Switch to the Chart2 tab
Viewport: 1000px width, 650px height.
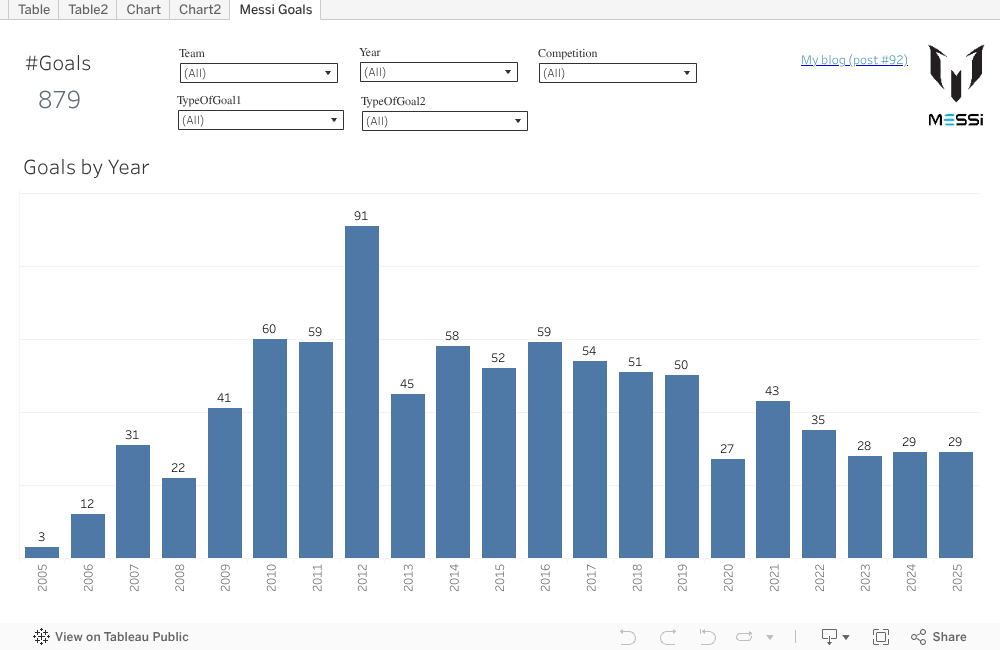(x=200, y=10)
